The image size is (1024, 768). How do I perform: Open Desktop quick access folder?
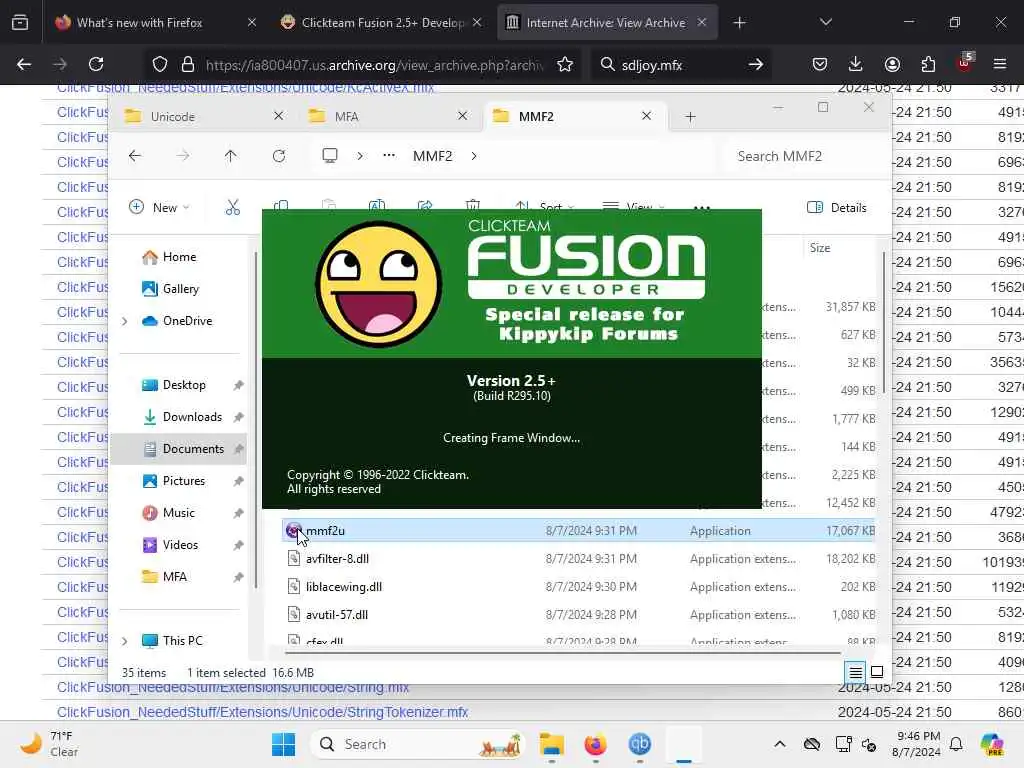[184, 385]
